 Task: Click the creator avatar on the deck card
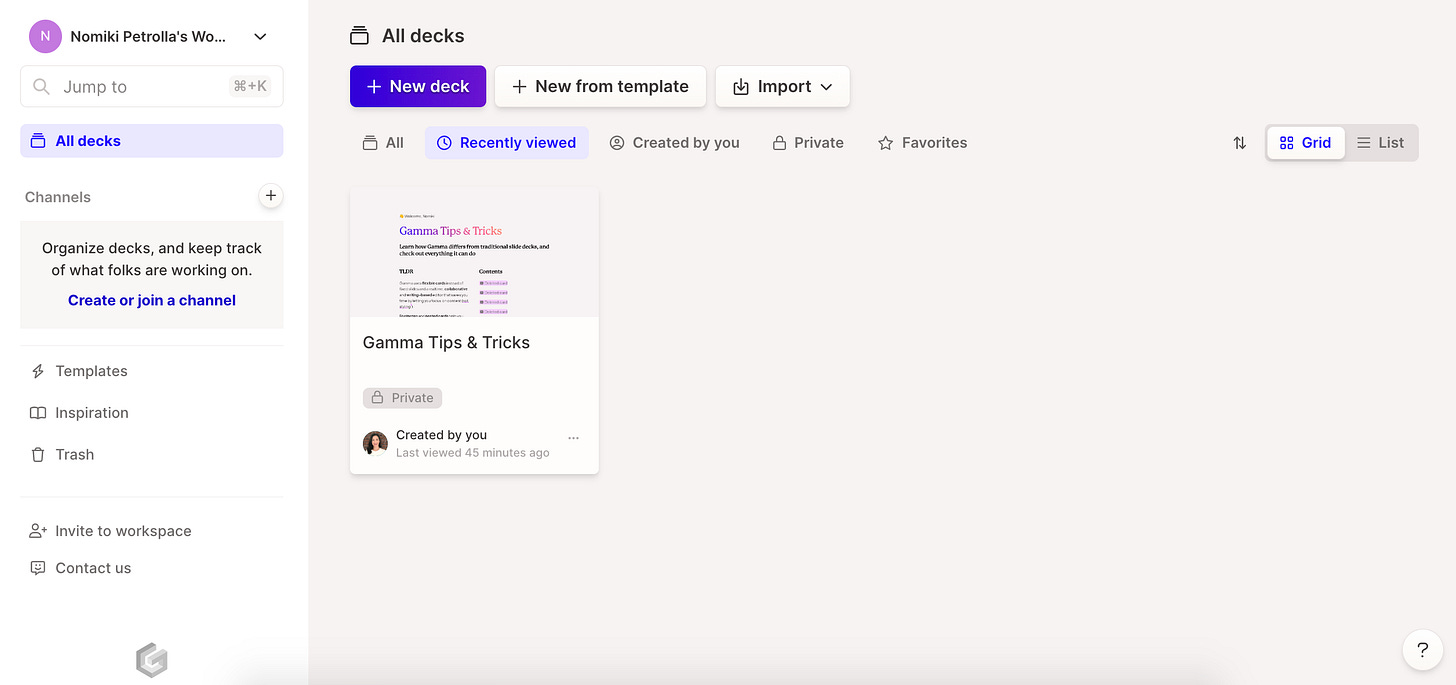click(x=375, y=443)
